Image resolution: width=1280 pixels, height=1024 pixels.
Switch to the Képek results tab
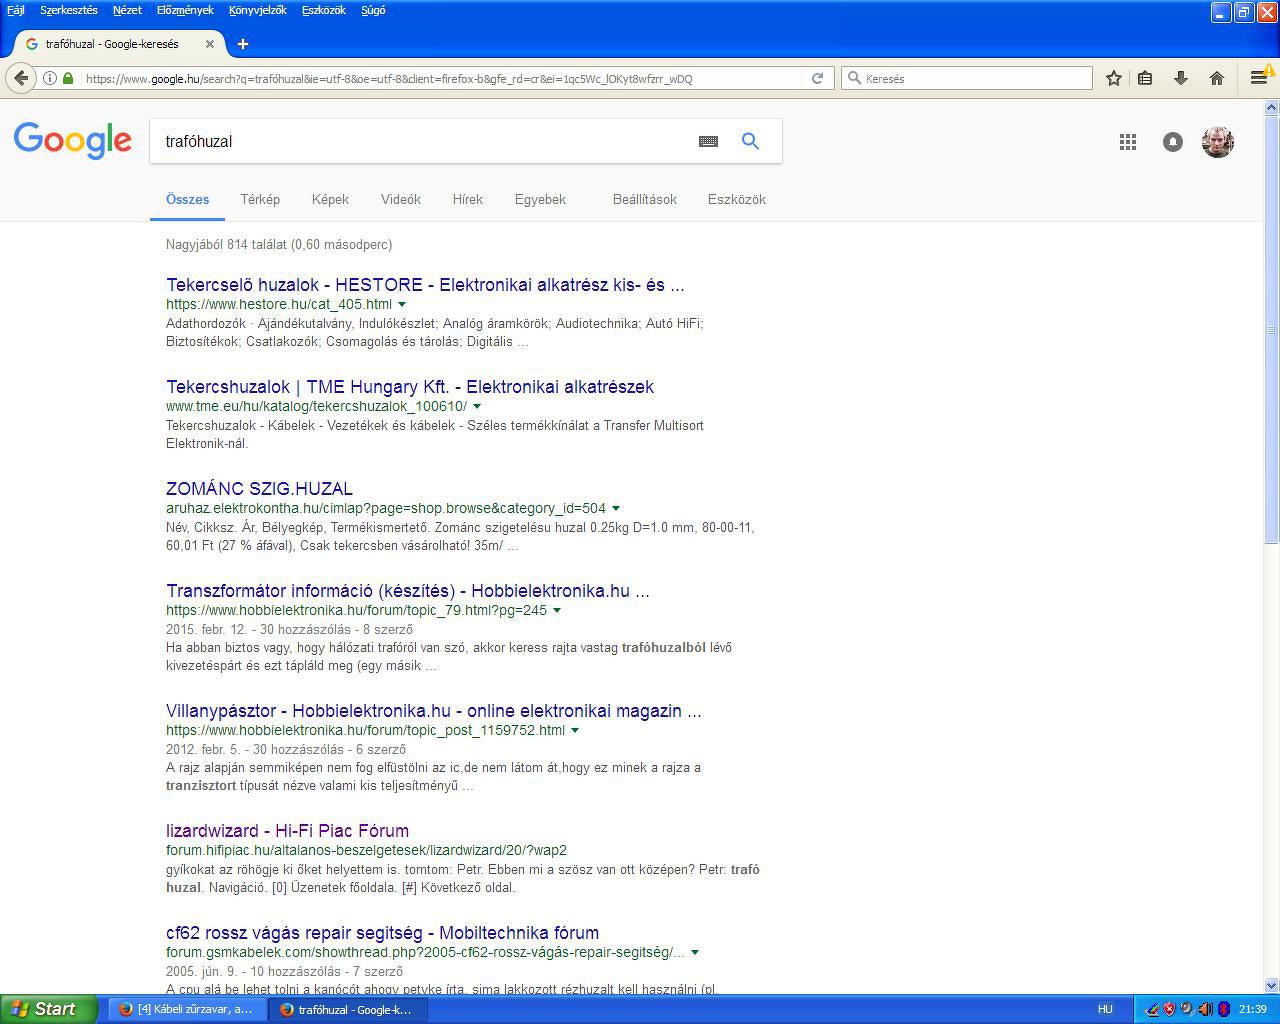coord(330,199)
